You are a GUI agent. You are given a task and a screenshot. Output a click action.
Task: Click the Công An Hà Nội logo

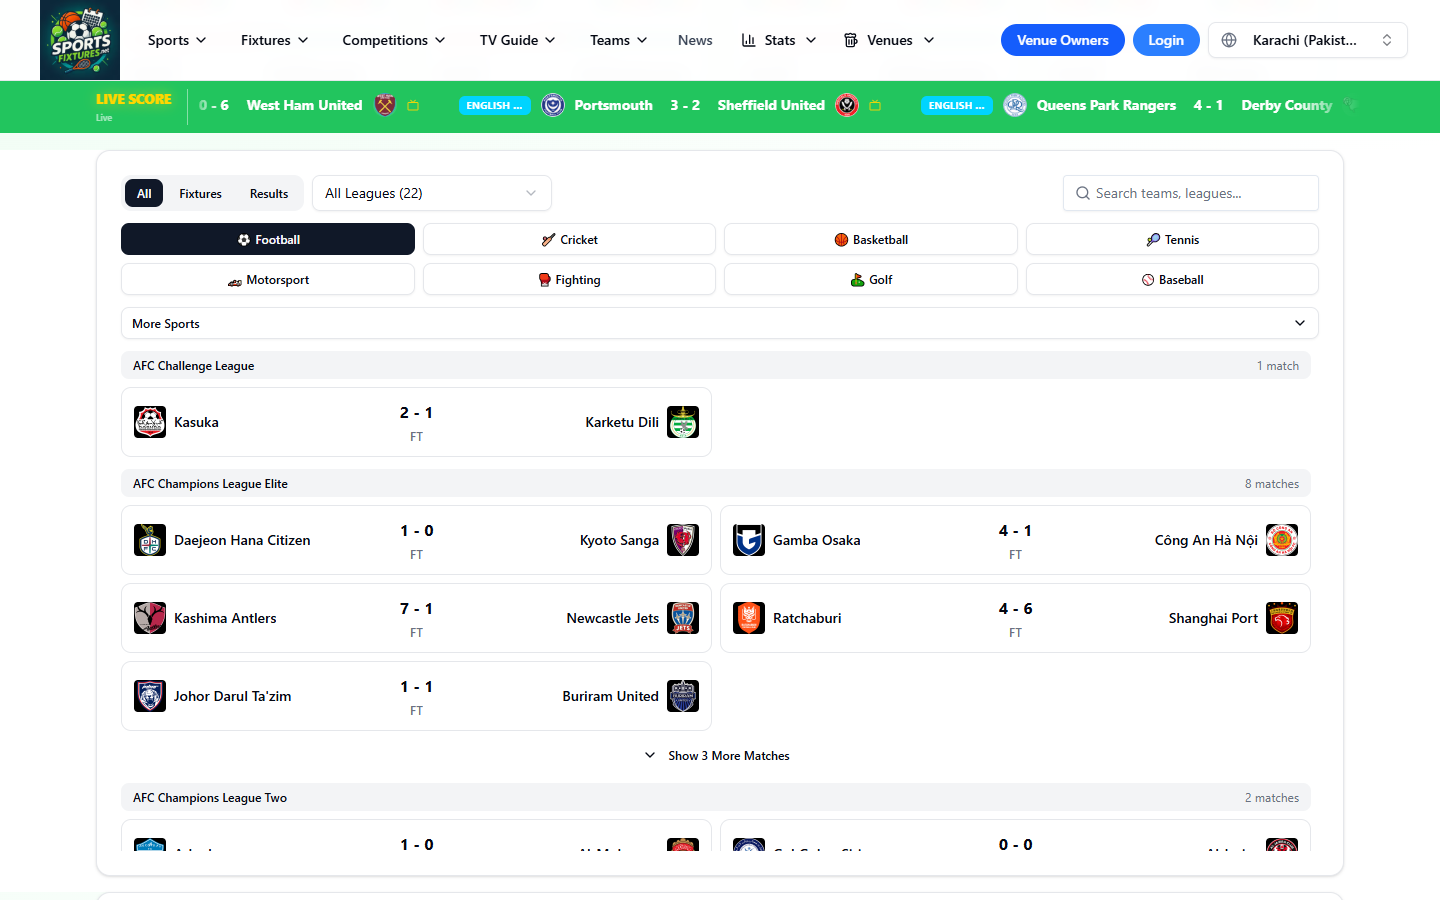1282,540
